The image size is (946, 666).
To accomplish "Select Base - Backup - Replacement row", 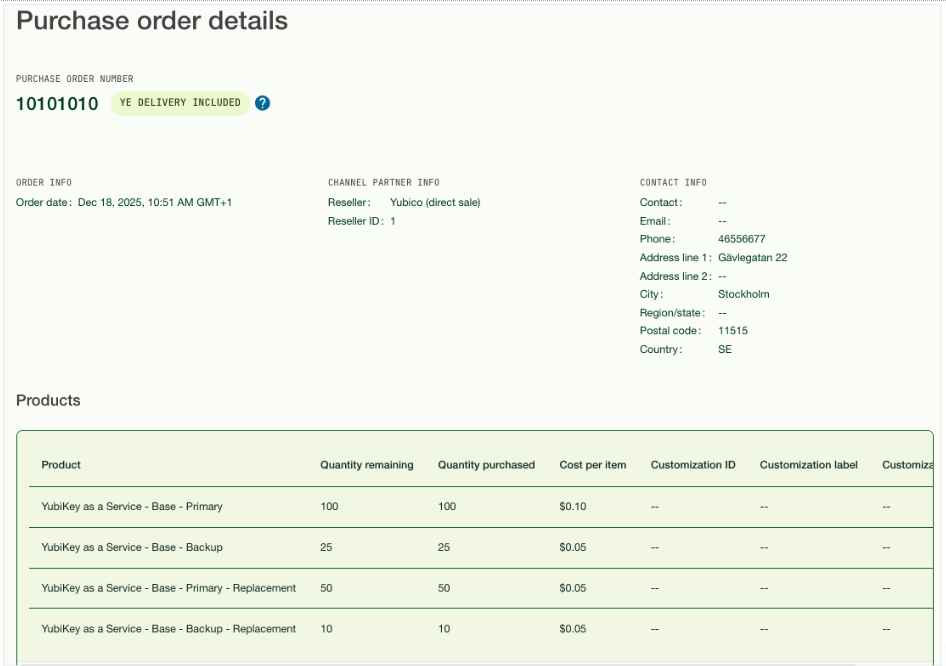I will 168,629.
